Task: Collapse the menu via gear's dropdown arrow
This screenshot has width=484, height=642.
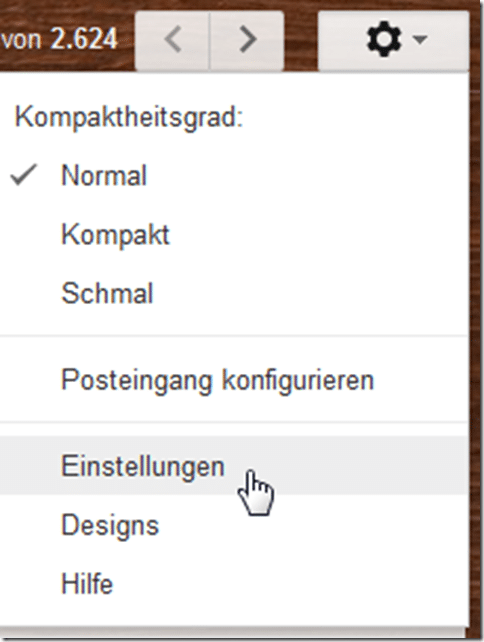Action: click(x=420, y=40)
